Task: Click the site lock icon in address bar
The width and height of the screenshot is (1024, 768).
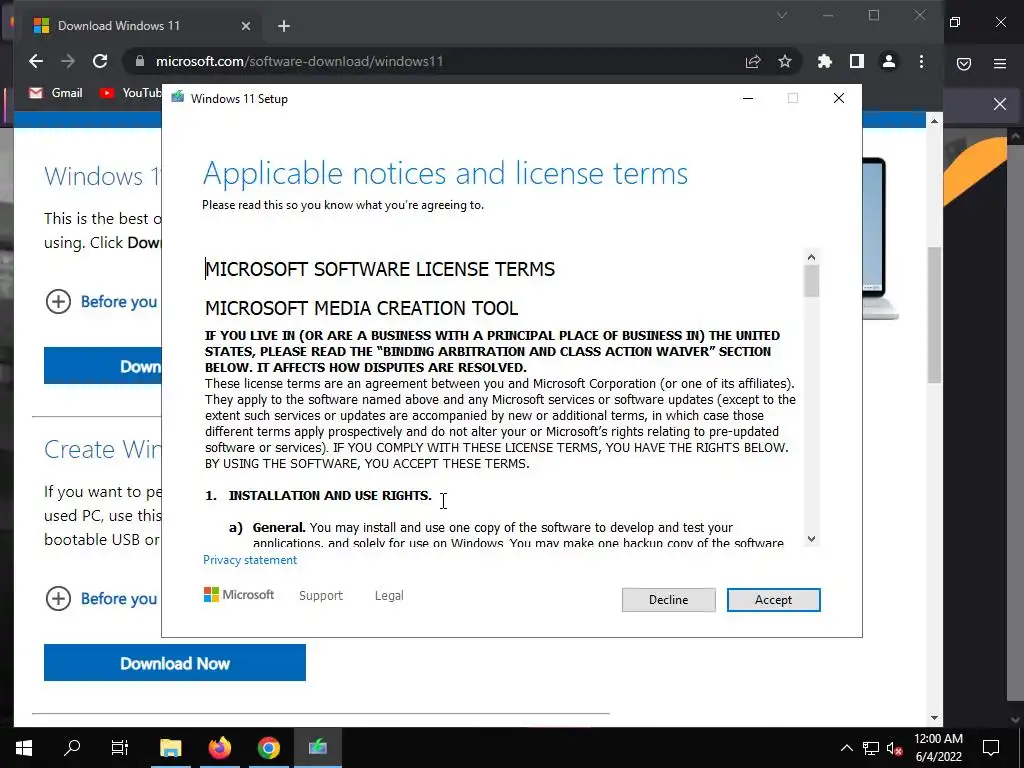Action: 139,61
